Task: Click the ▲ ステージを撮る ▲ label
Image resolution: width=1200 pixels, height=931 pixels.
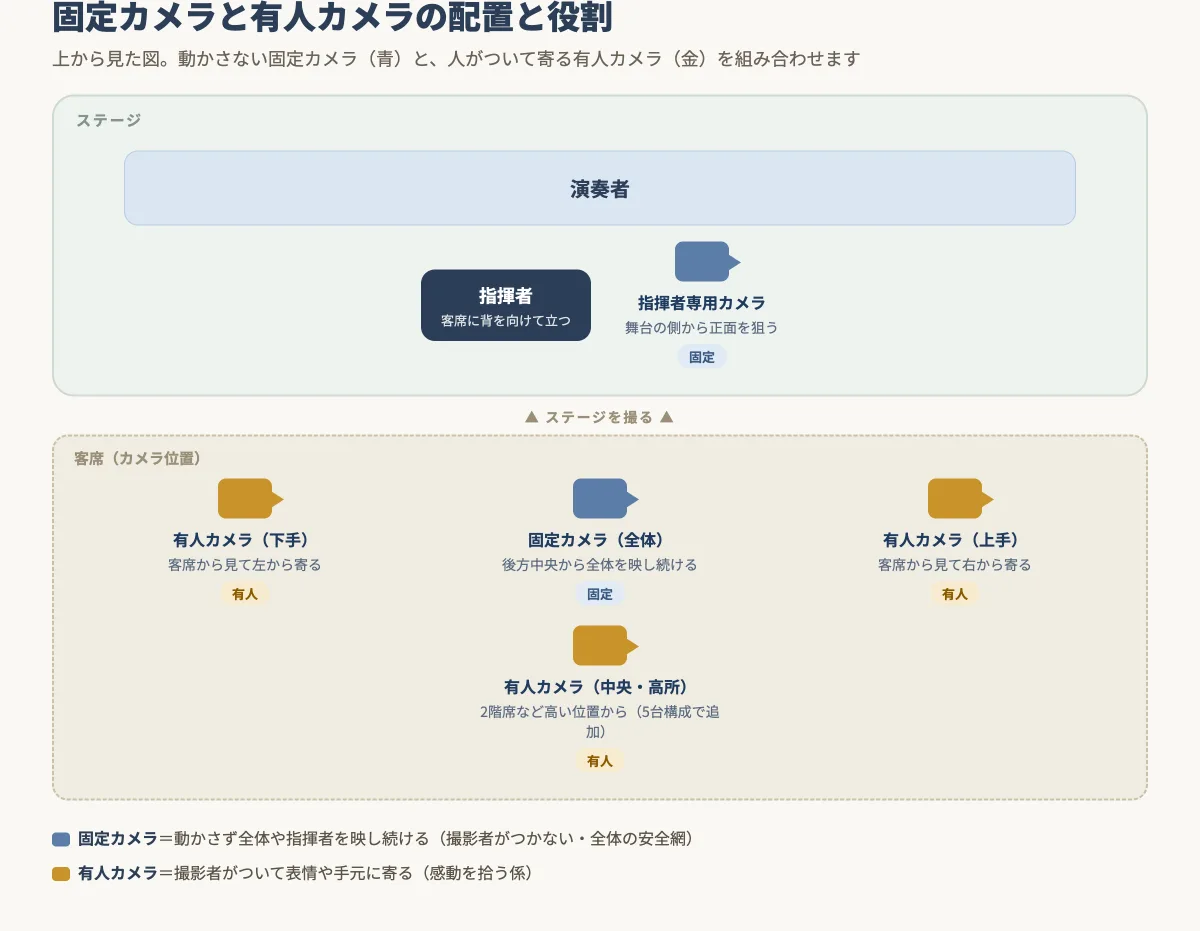Action: (x=600, y=417)
